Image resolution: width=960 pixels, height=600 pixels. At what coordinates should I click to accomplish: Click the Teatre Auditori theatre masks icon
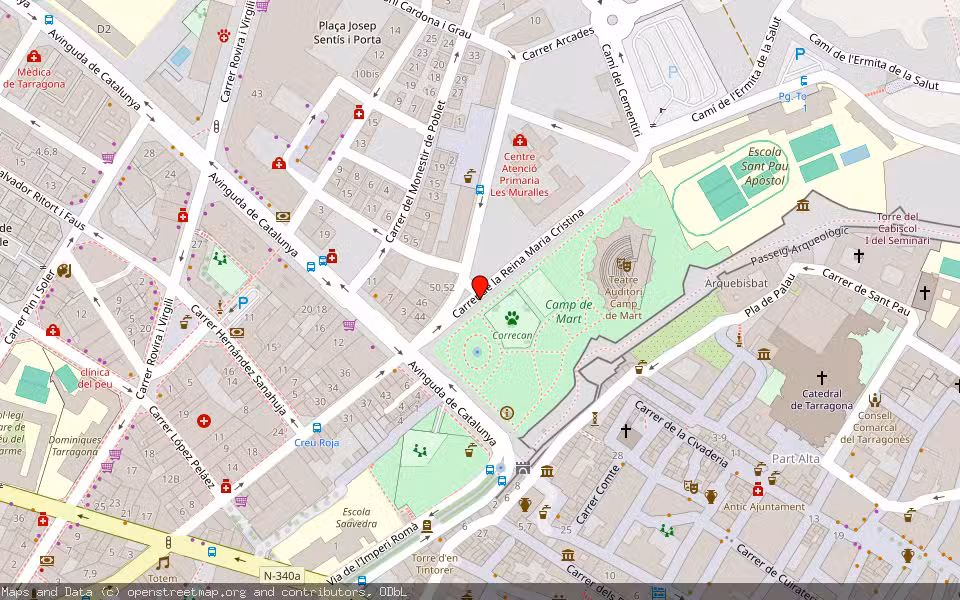click(624, 265)
